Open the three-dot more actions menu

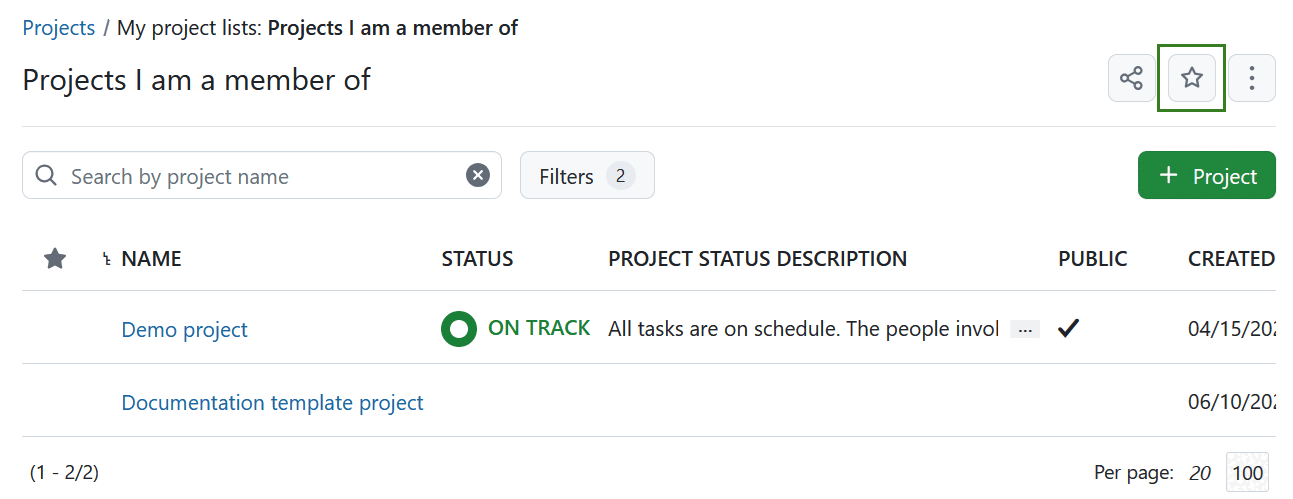[x=1251, y=78]
